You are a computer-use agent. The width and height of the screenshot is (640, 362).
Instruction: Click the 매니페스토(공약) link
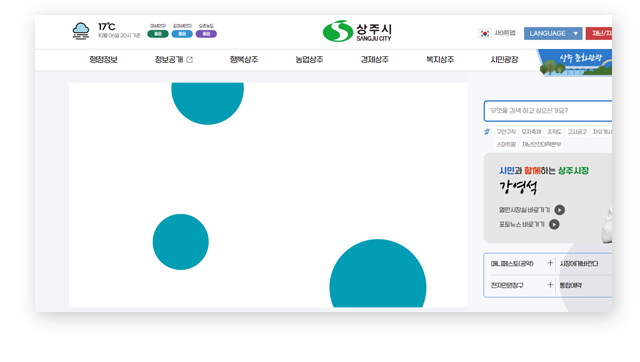pyautogui.click(x=512, y=264)
